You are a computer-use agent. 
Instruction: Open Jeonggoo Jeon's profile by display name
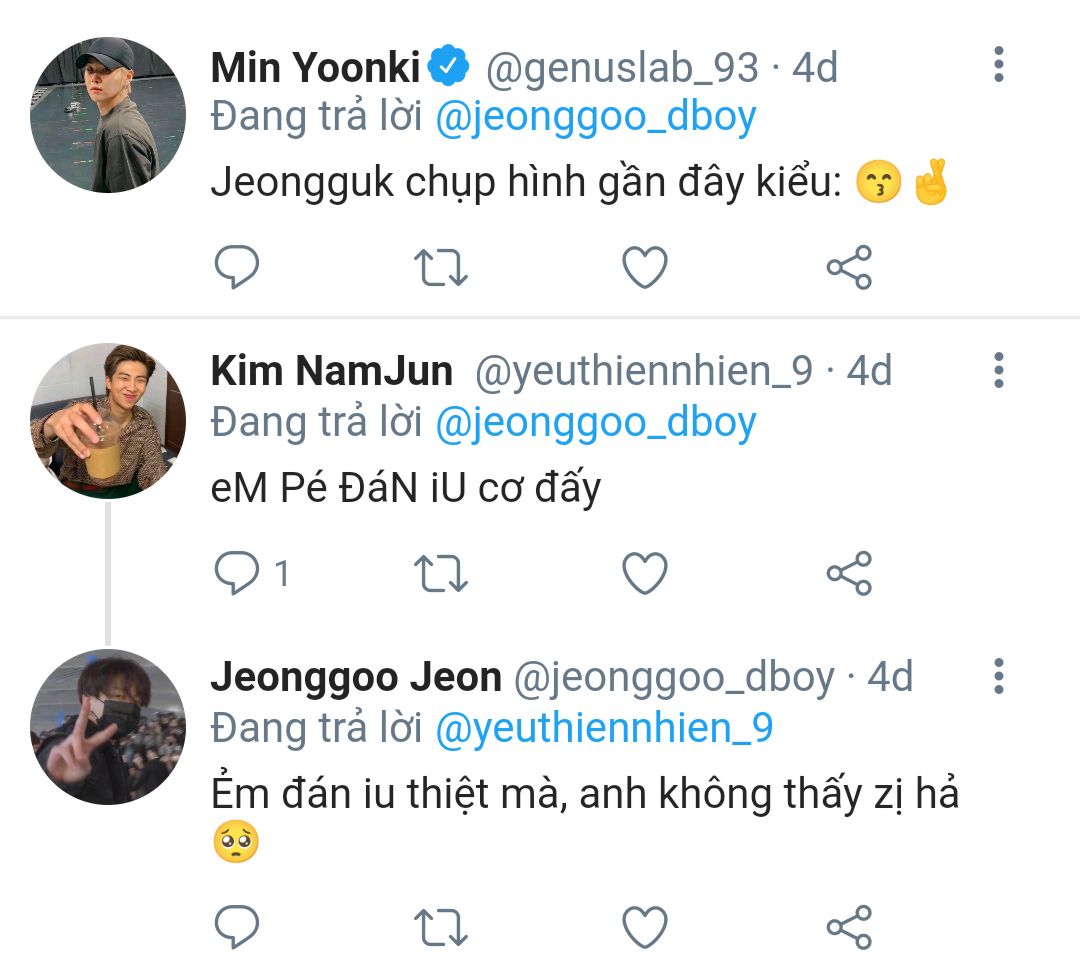pos(356,677)
